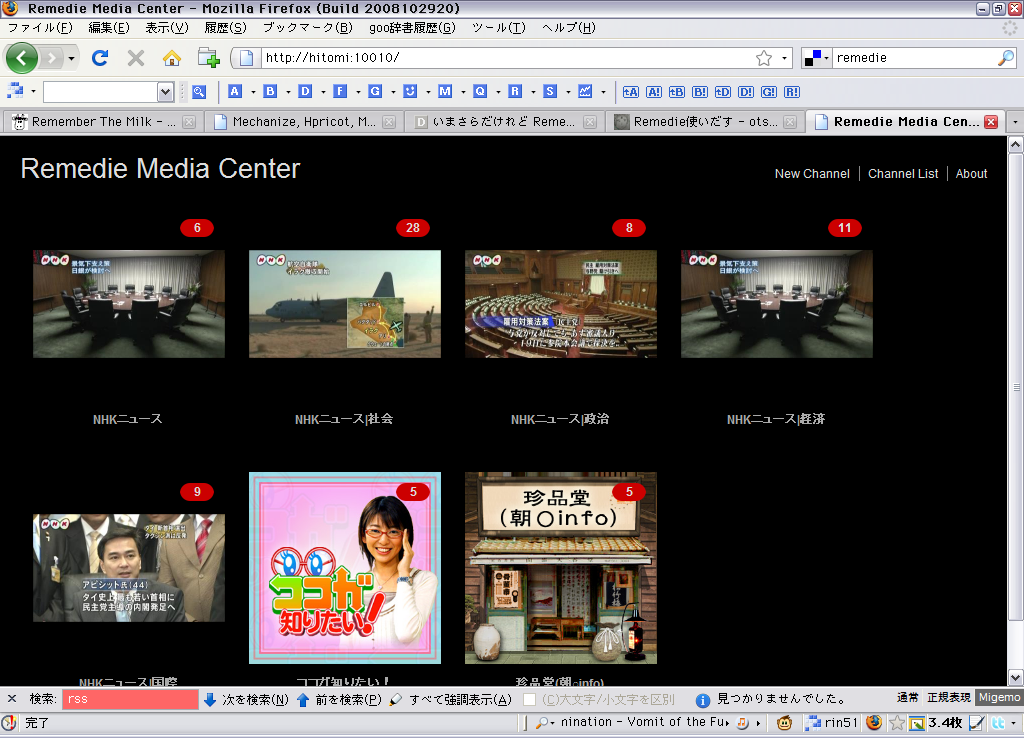
Task: Open the goo logo menu dropdown arrow
Action: click(x=33, y=92)
